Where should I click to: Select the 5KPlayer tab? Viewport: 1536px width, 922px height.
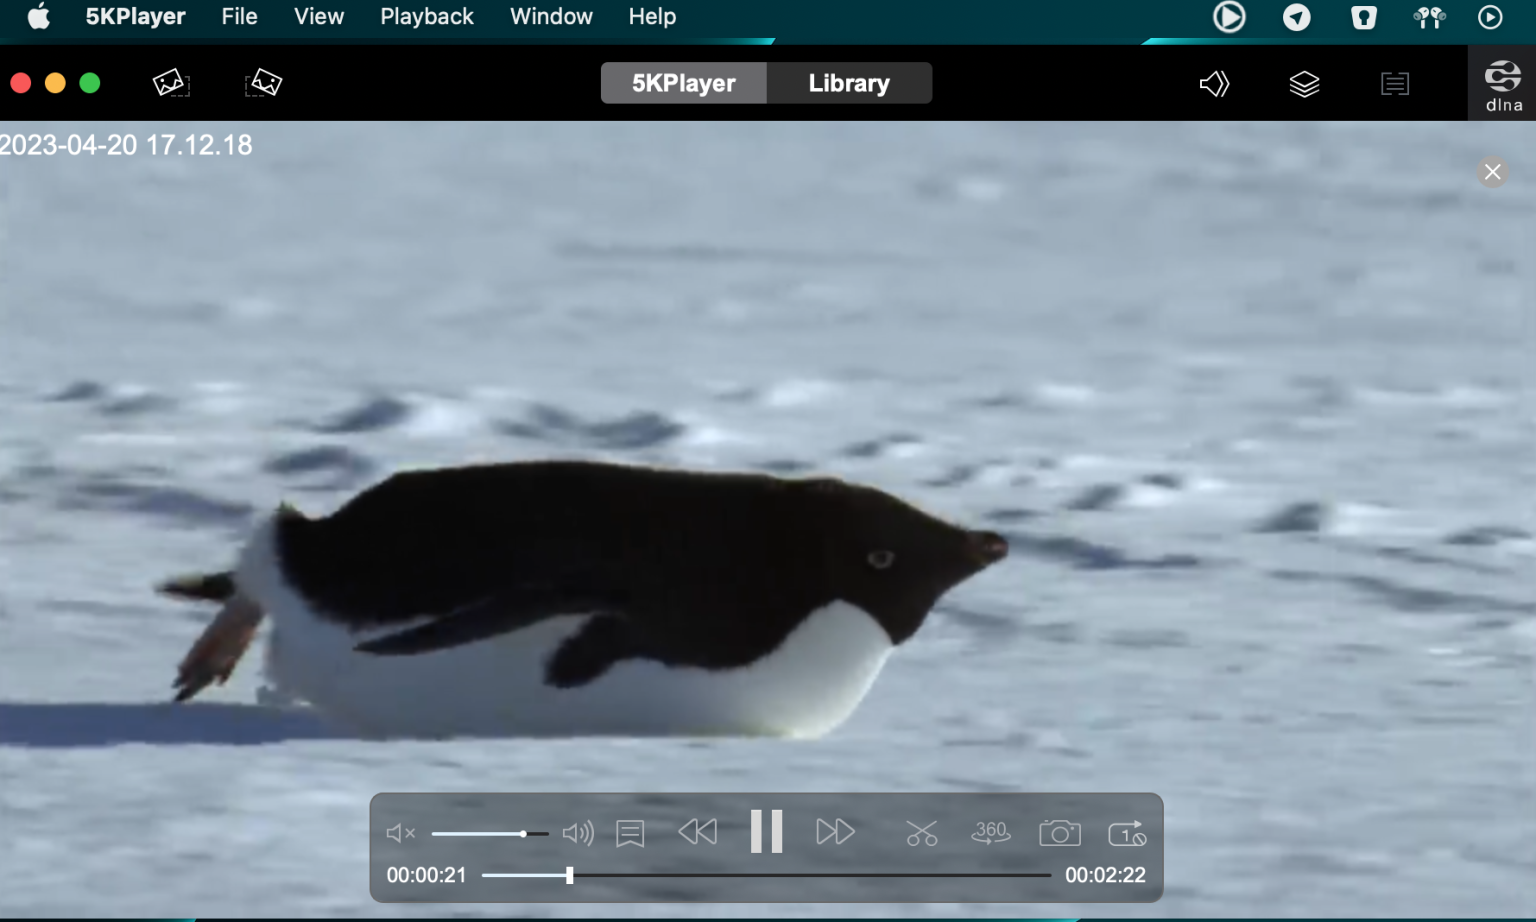pos(684,83)
